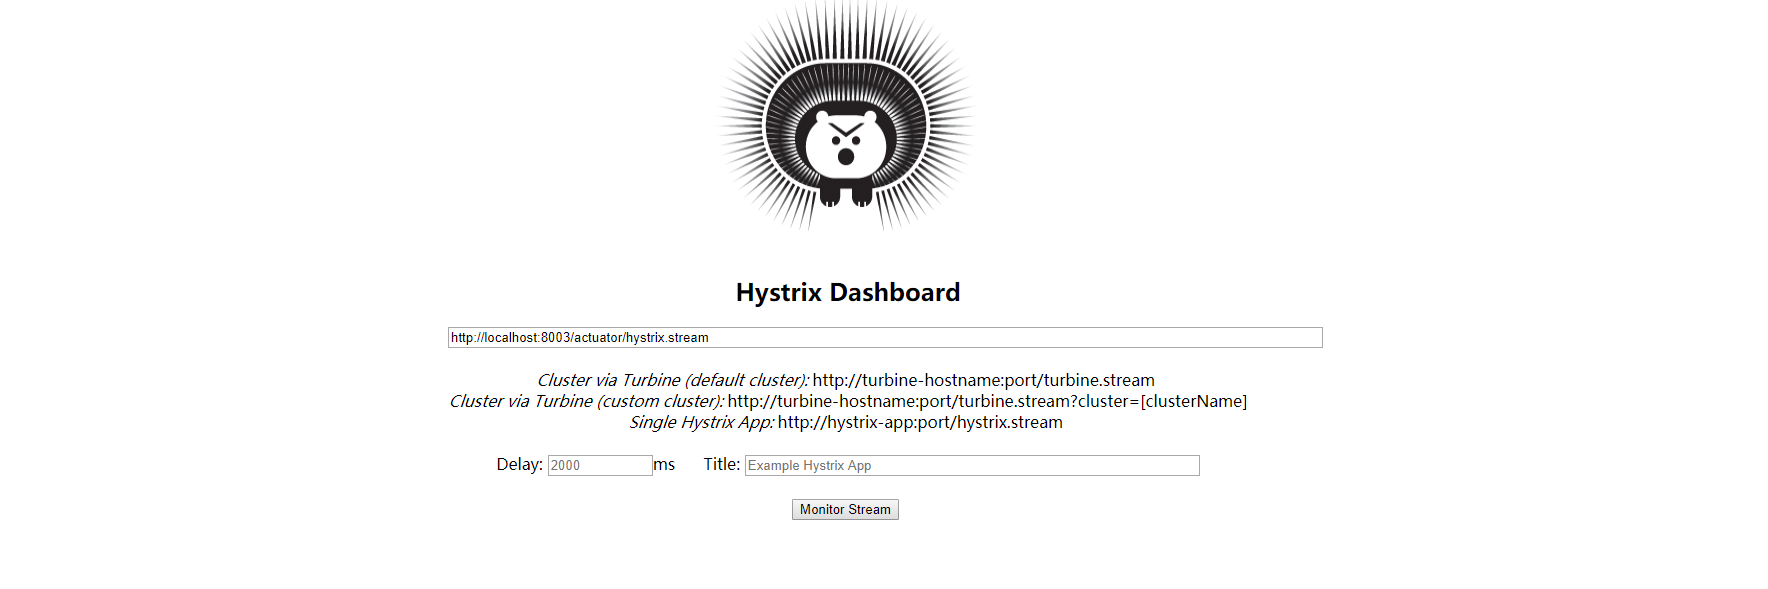The image size is (1768, 589).
Task: Click the hedgehog's open mouth
Action: point(847,156)
